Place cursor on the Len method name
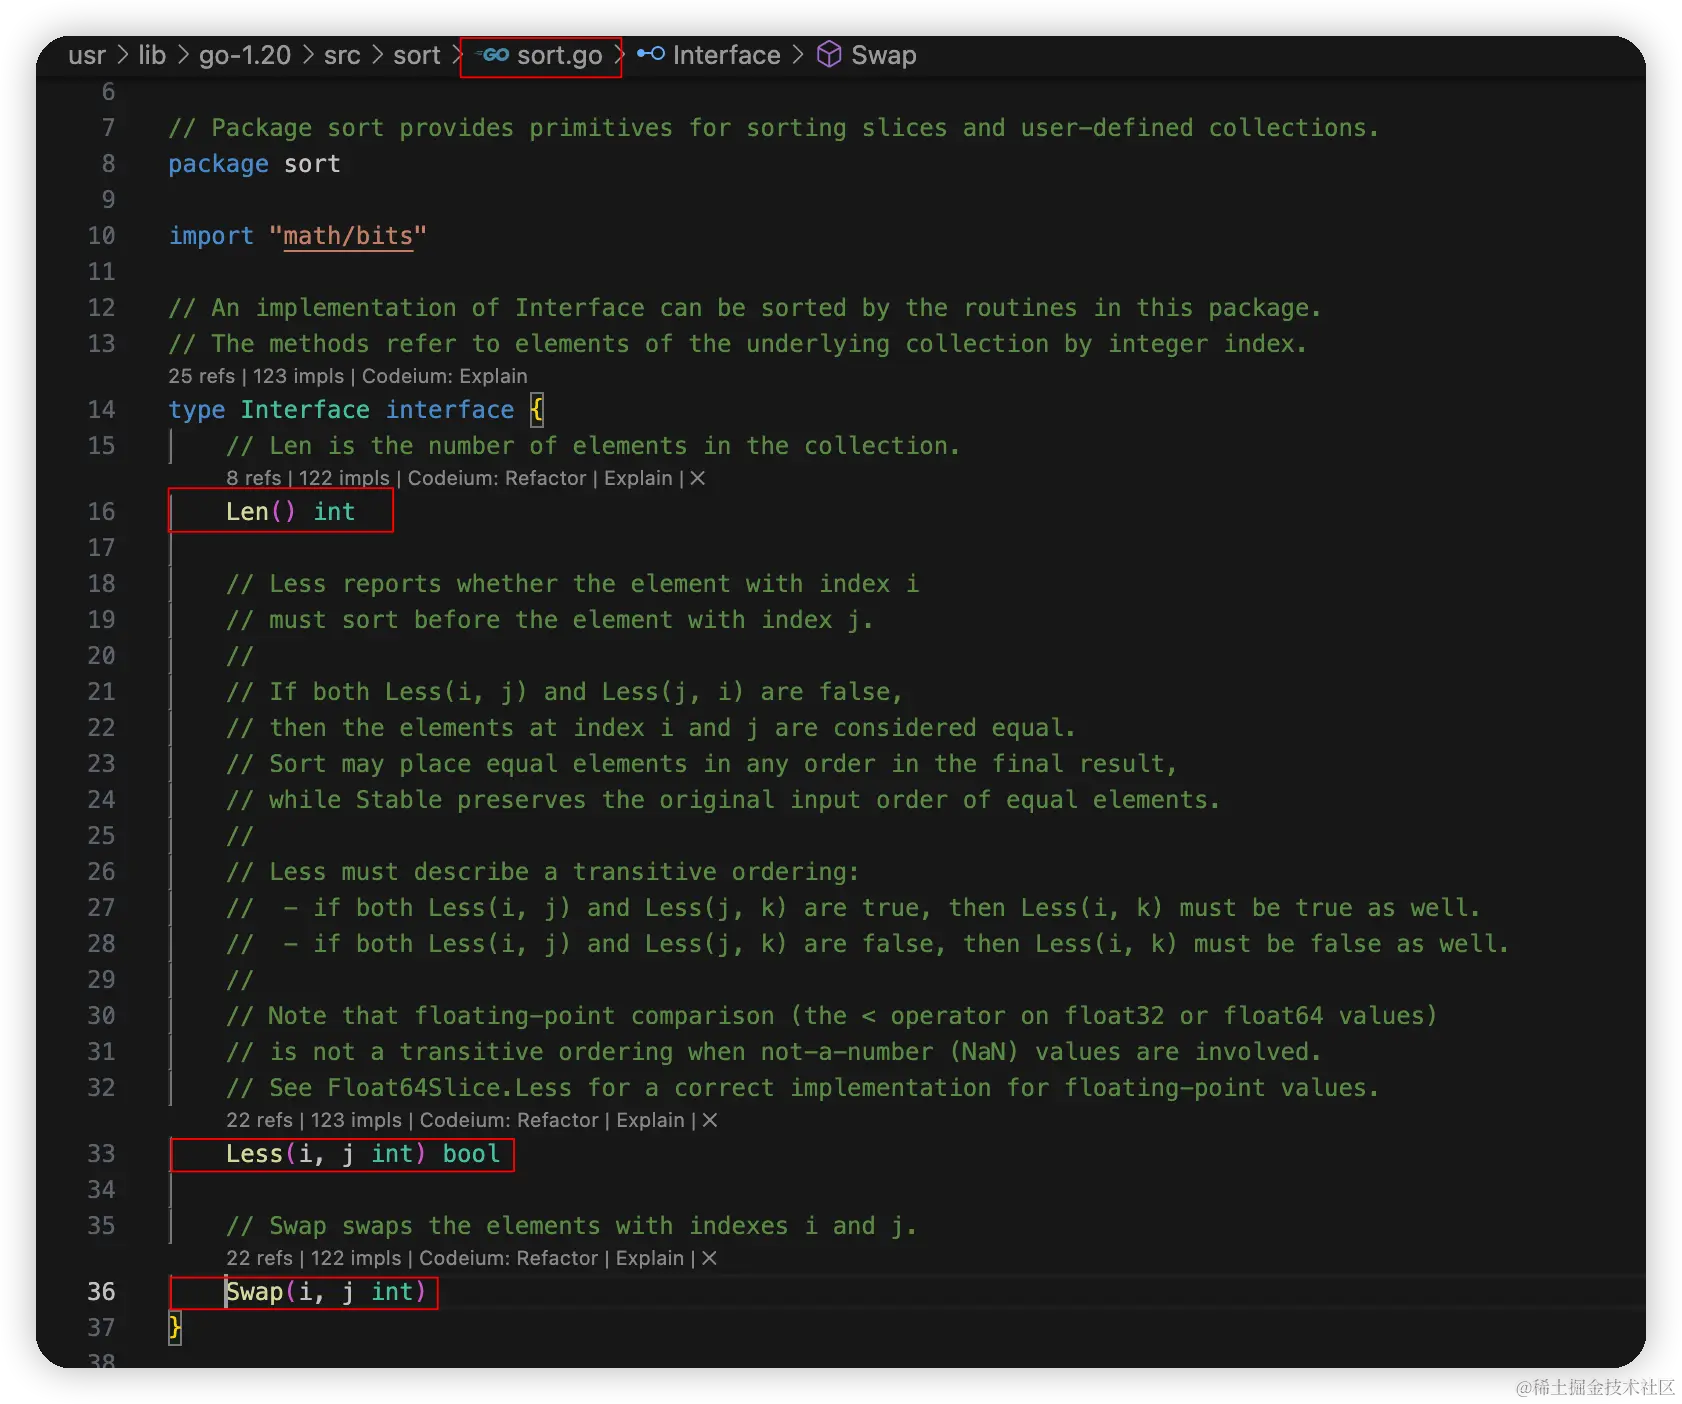 [247, 512]
